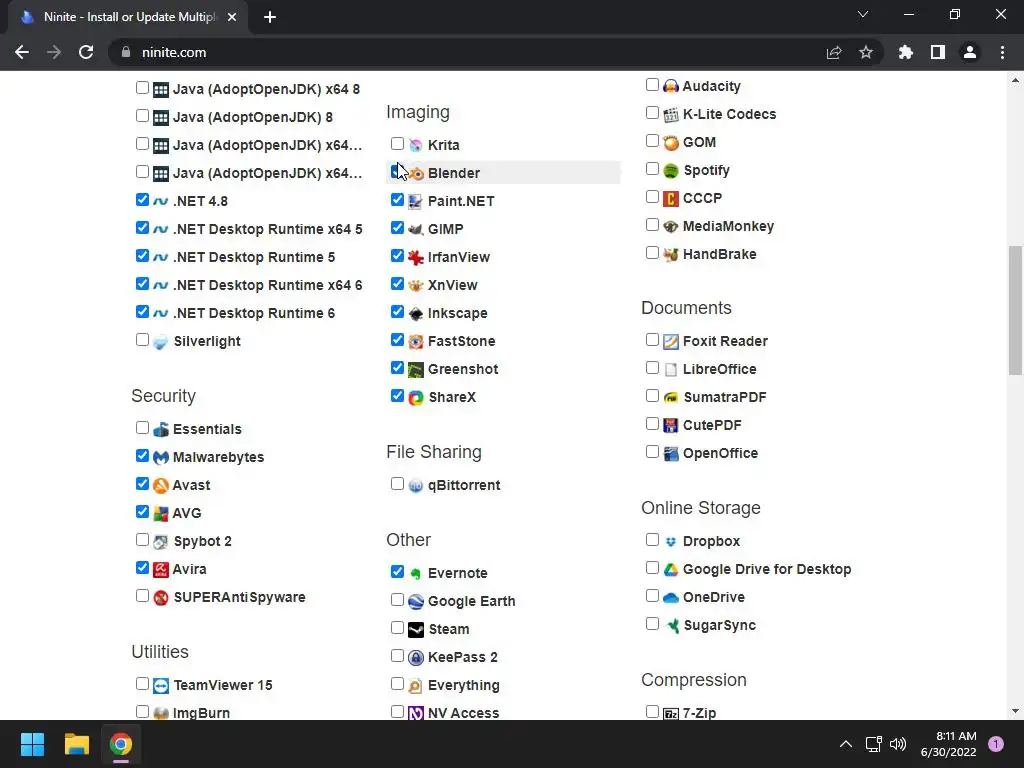The height and width of the screenshot is (768, 1024).
Task: Click the CCCP icon
Action: 671,199
